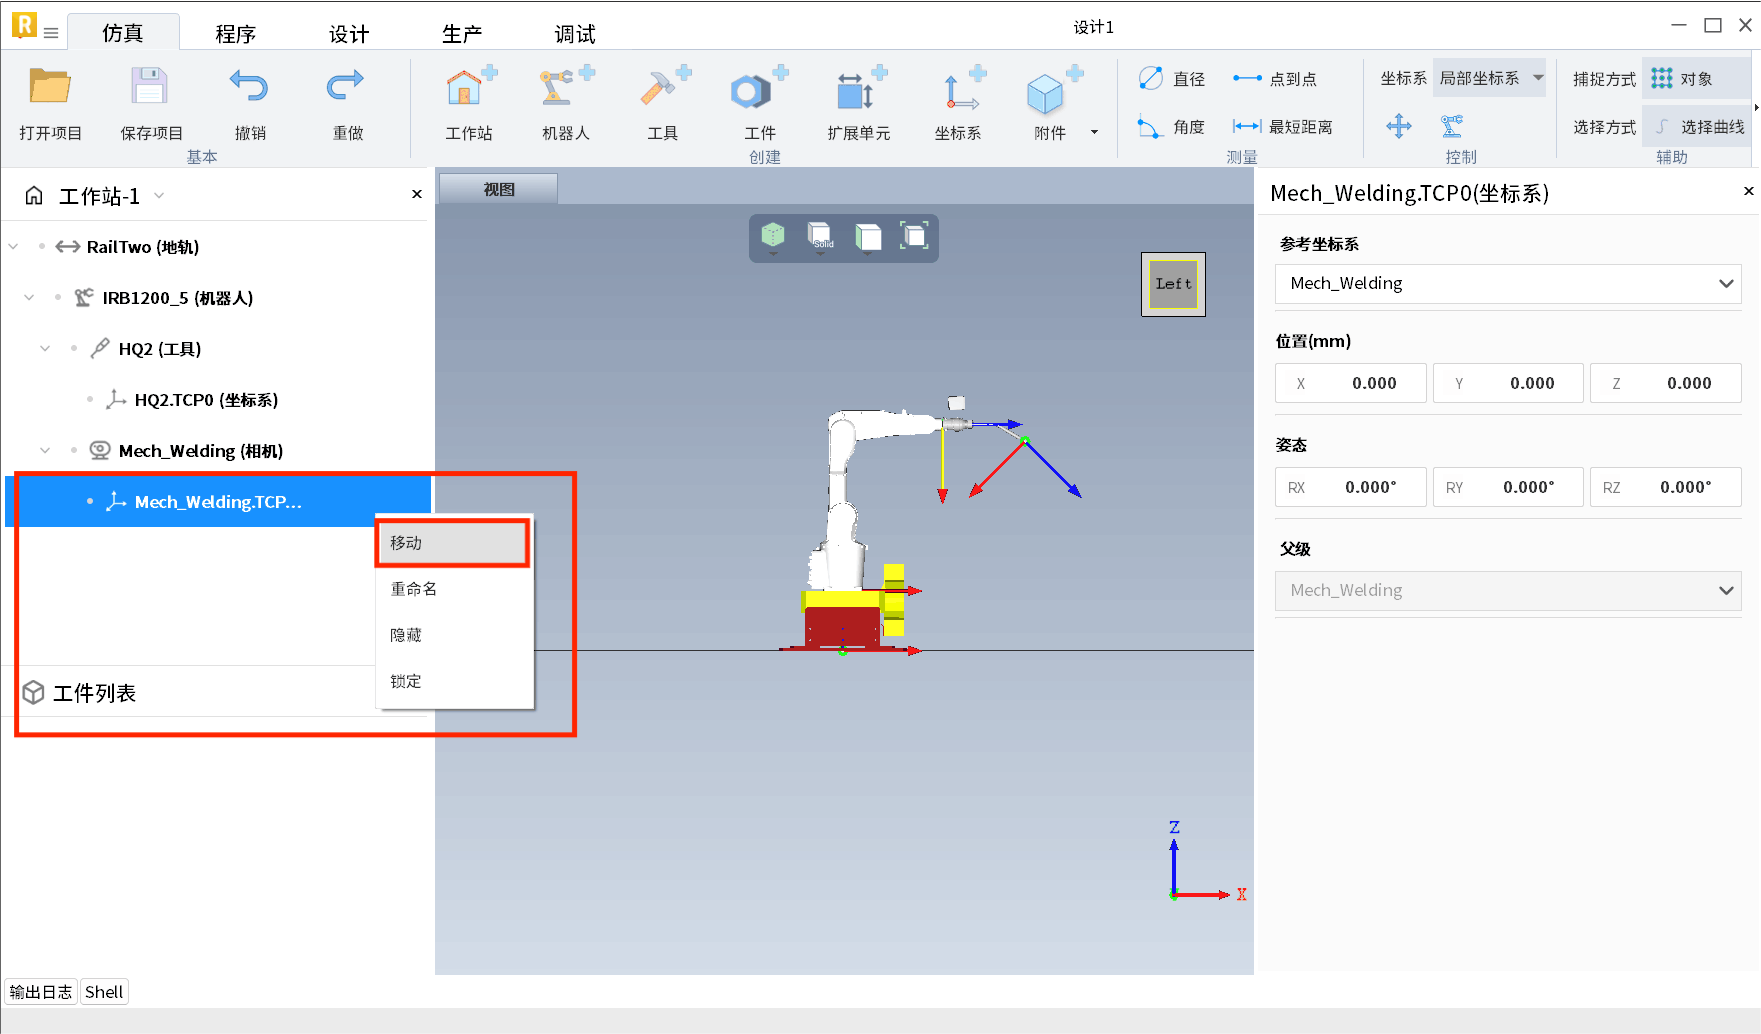Expand the attachment dropdown arrow
The width and height of the screenshot is (1761, 1034).
pos(1094,132)
